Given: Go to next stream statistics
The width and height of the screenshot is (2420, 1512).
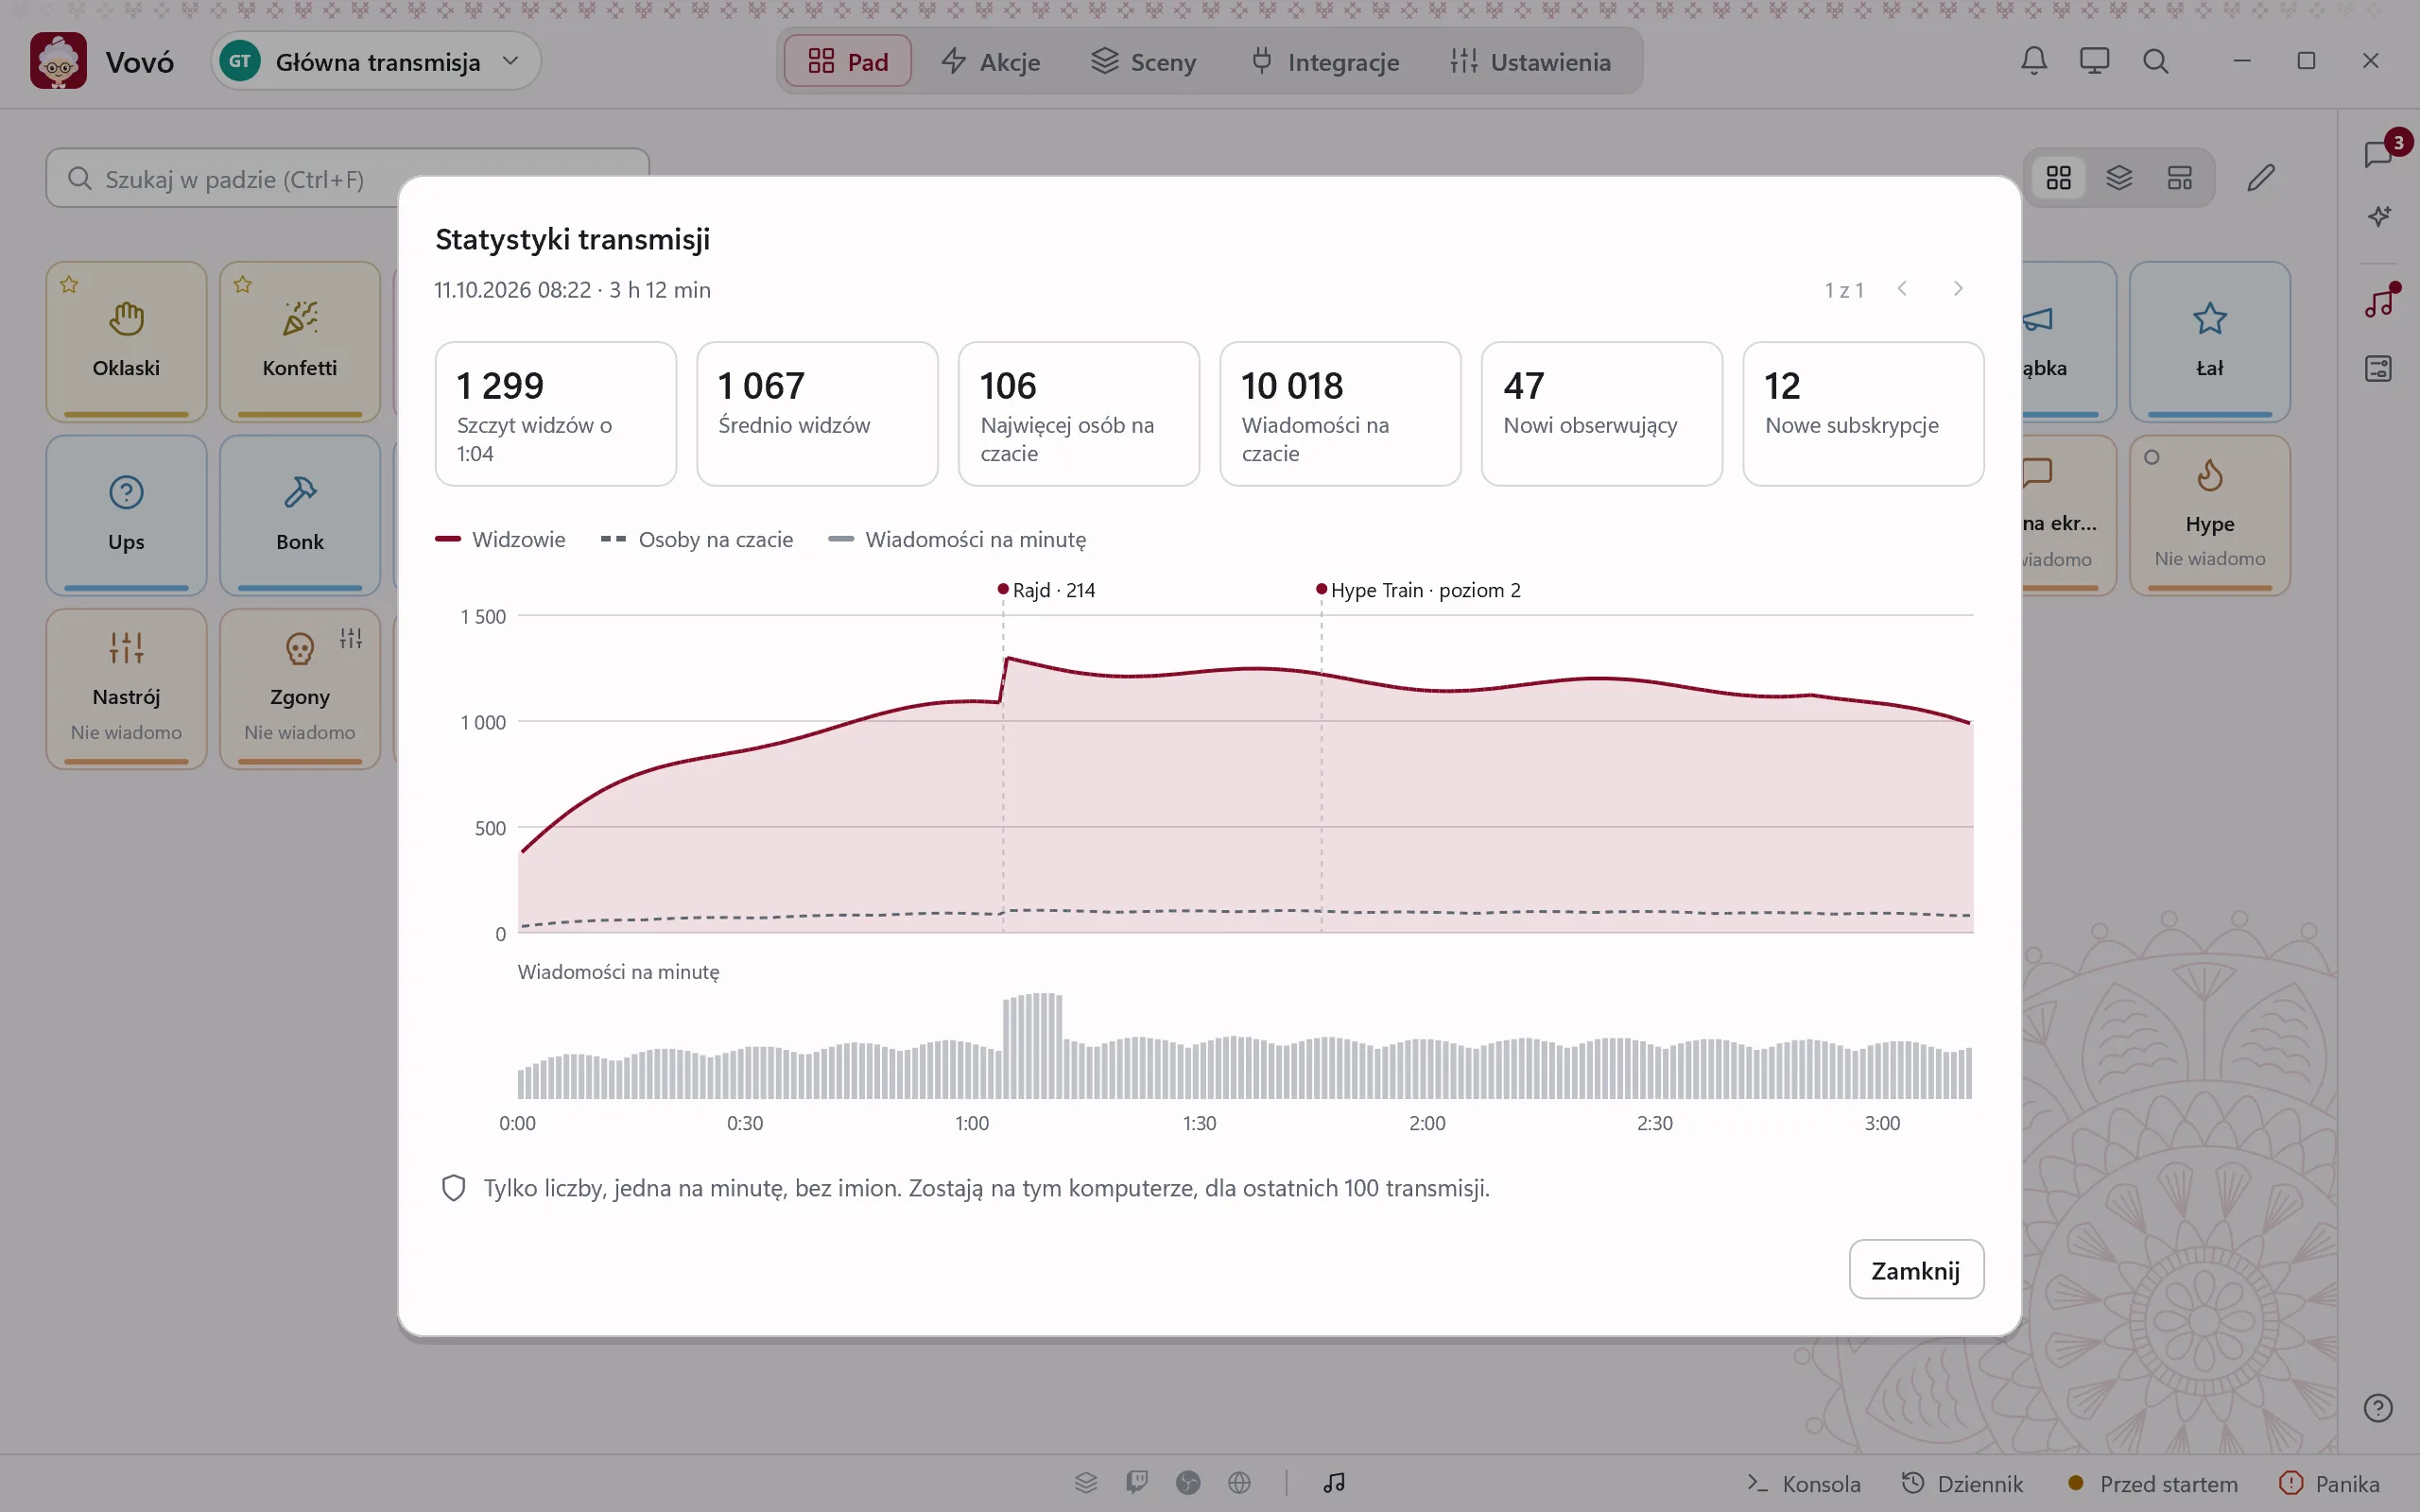Looking at the screenshot, I should 1958,289.
